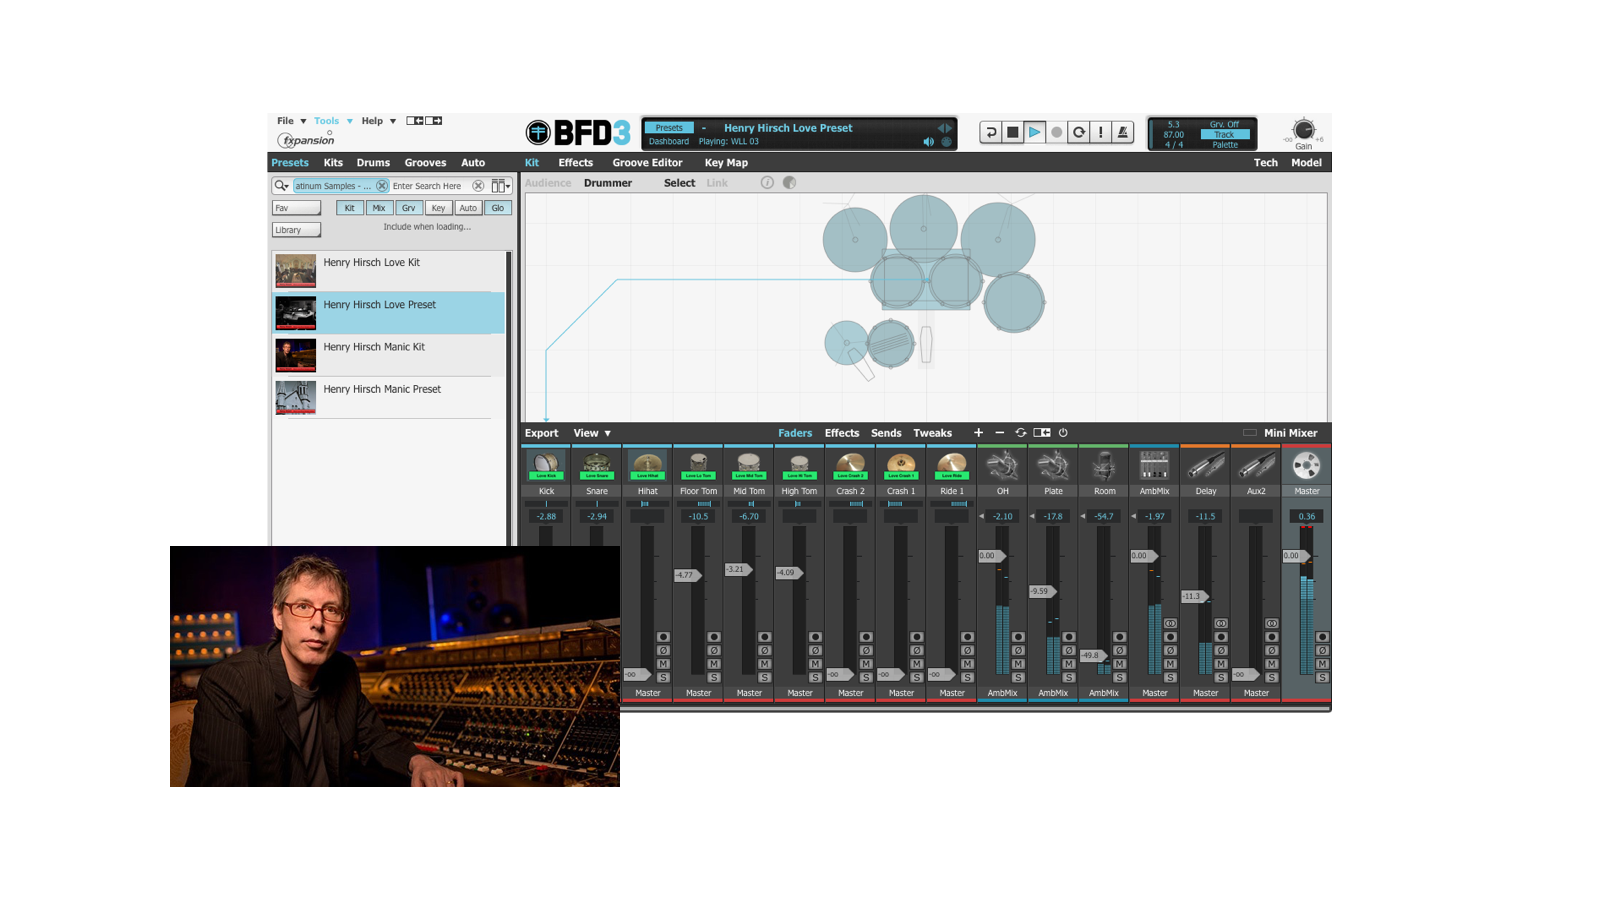Stop playback with the Stop button

[x=1012, y=132]
